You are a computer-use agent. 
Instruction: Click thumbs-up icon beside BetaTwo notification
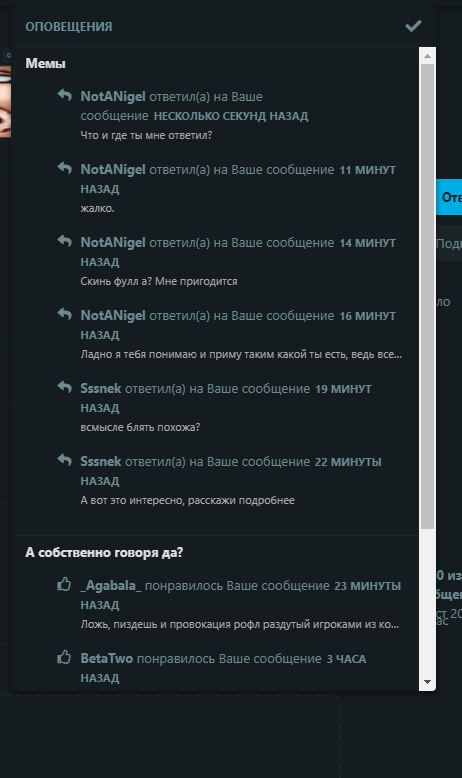pos(64,657)
